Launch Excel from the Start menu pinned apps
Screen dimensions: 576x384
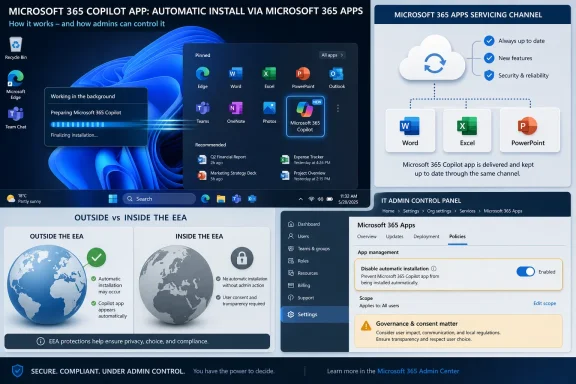click(x=269, y=77)
